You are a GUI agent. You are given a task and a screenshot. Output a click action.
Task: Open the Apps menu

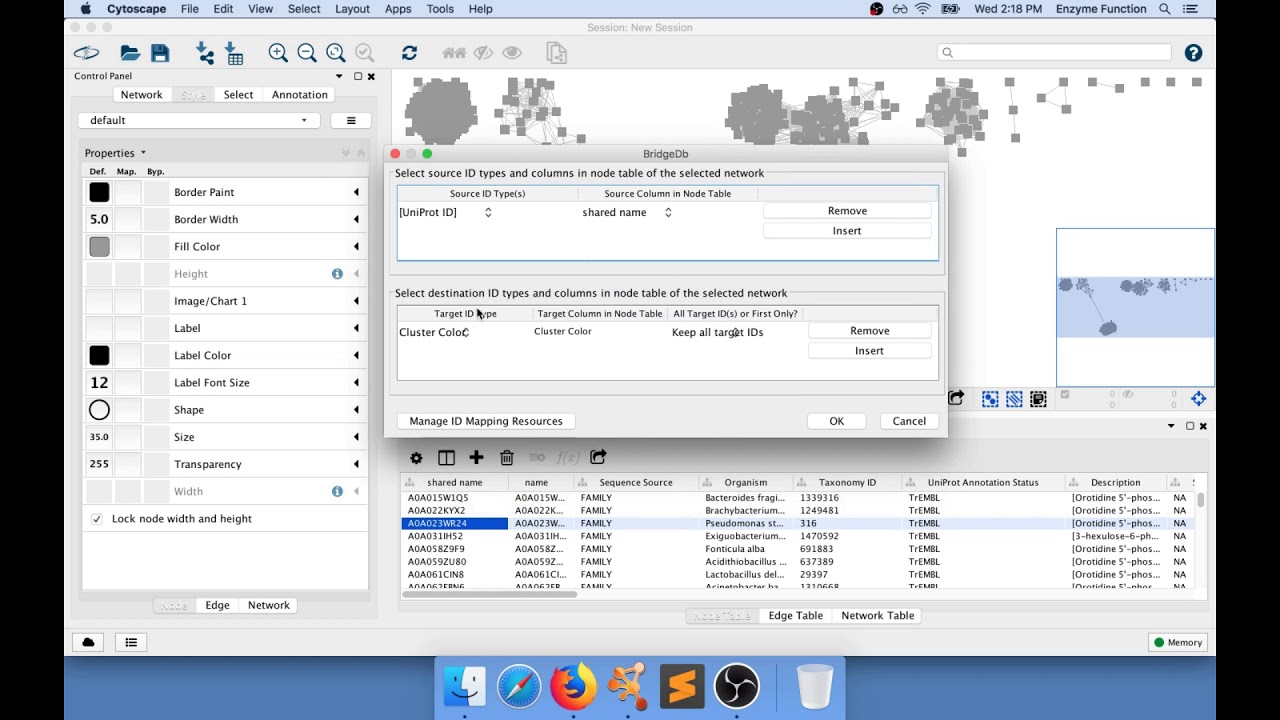click(398, 9)
